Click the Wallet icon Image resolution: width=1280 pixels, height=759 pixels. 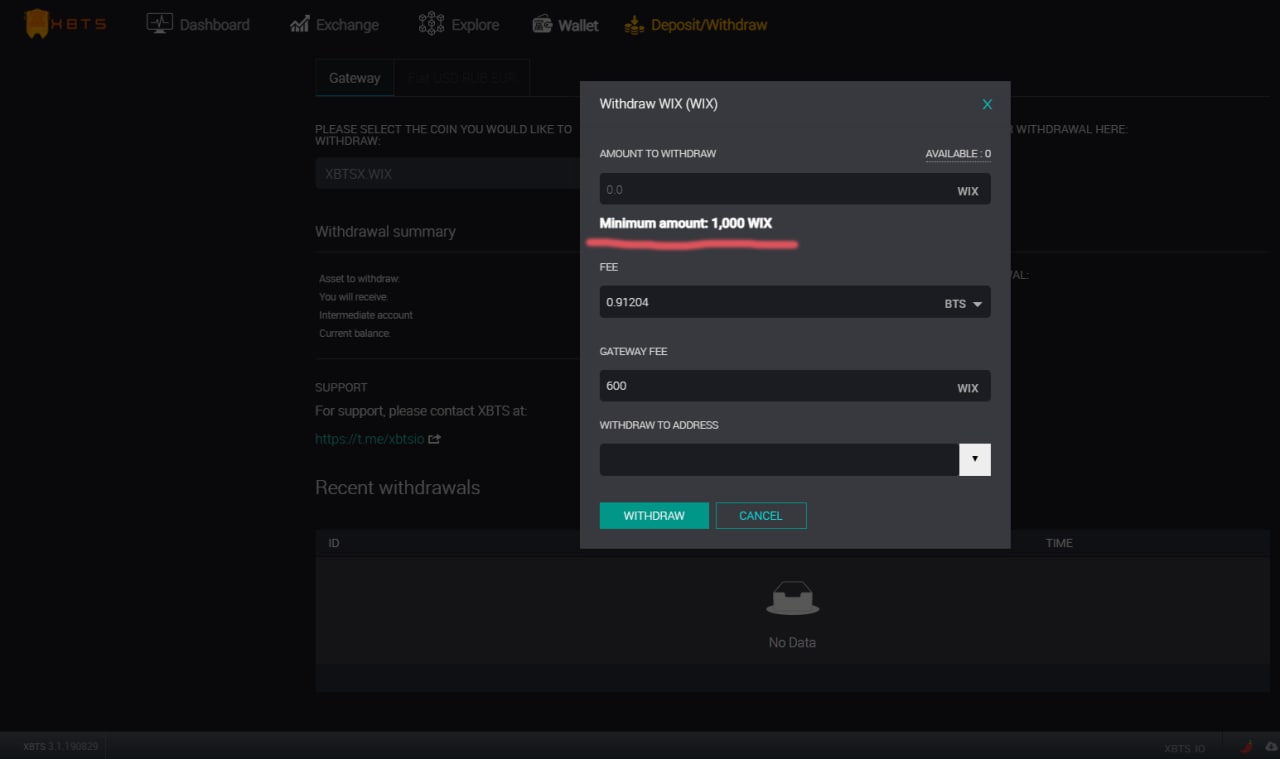pyautogui.click(x=542, y=24)
